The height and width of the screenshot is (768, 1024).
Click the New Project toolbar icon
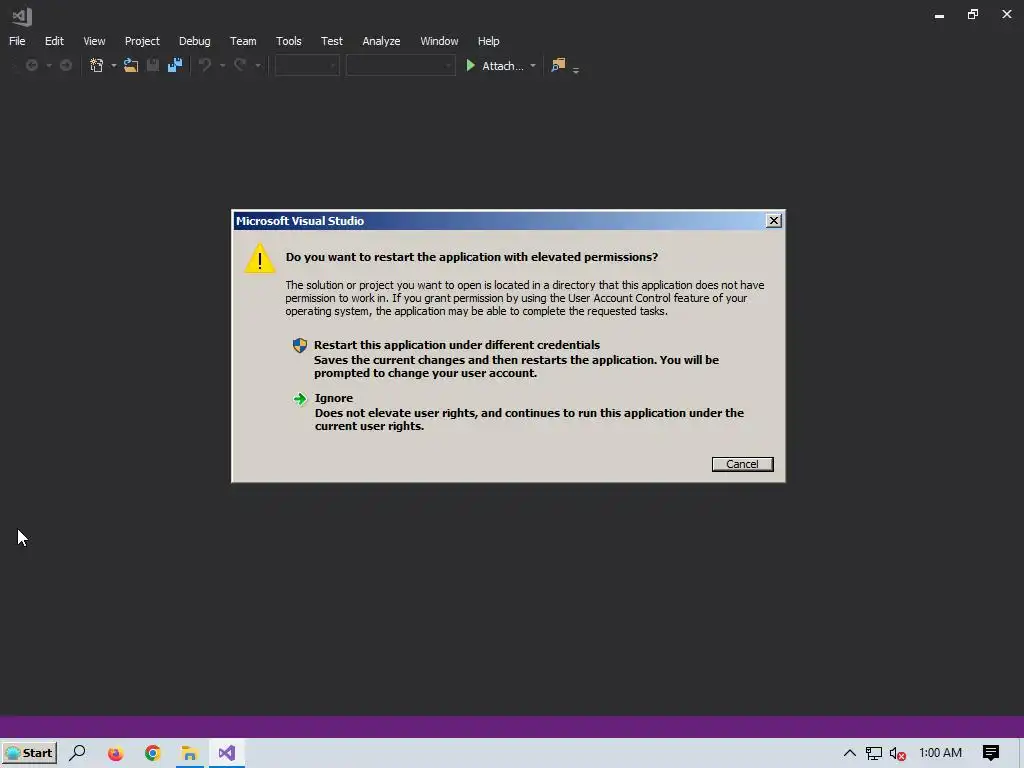[x=97, y=65]
